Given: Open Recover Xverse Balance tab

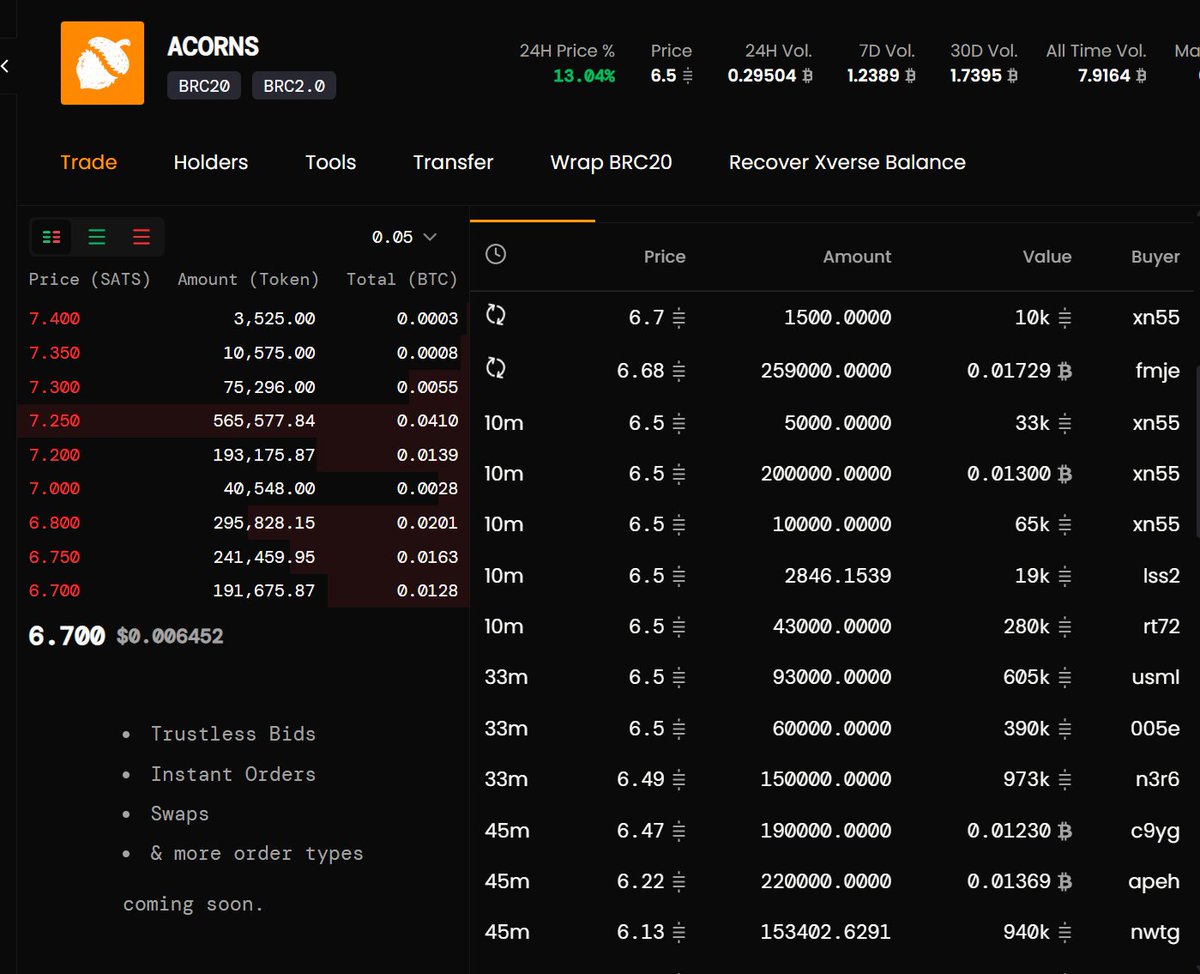Looking at the screenshot, I should point(847,162).
